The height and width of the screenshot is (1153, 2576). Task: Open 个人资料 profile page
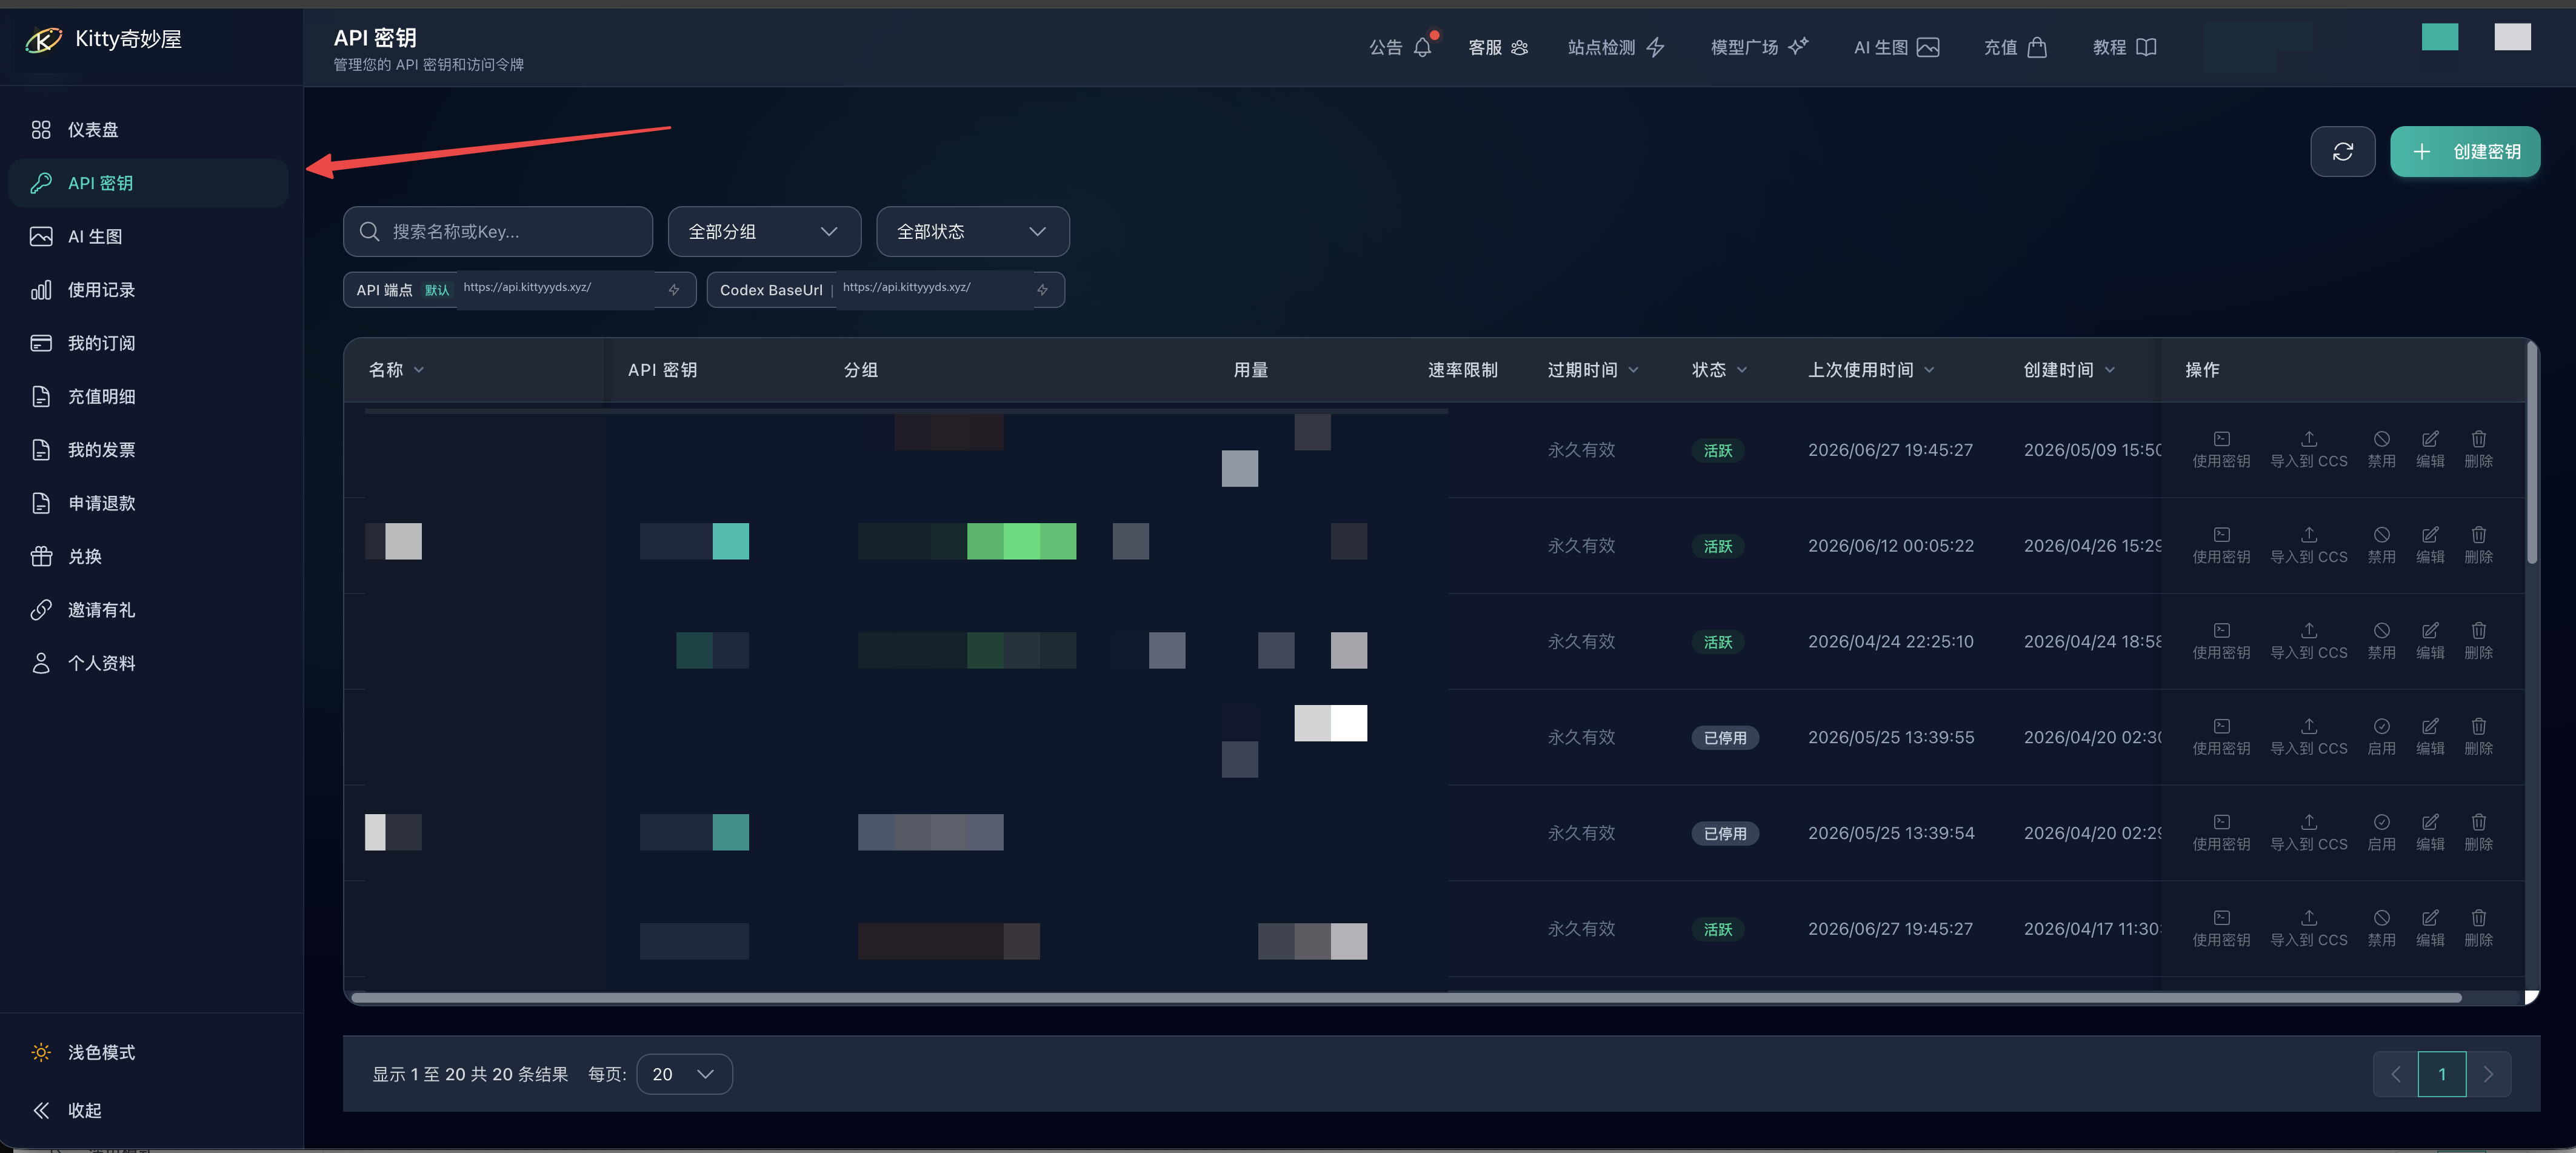(148, 663)
